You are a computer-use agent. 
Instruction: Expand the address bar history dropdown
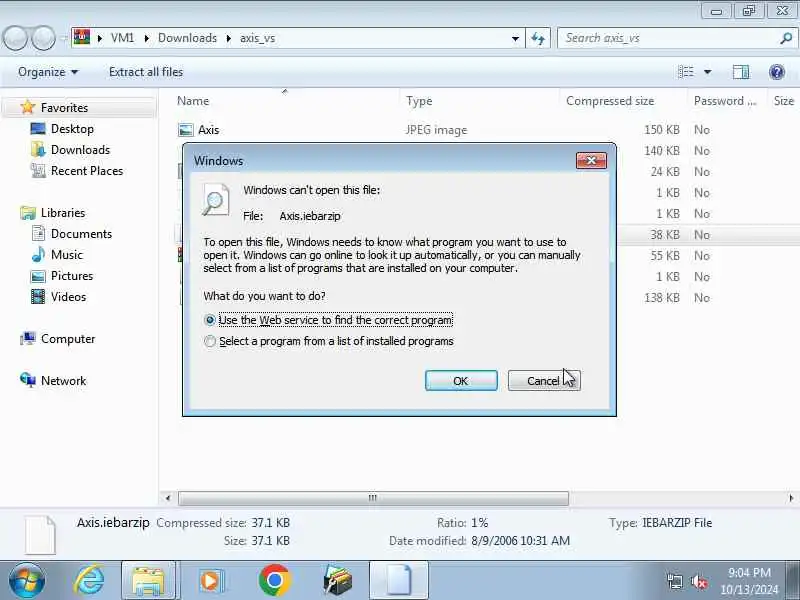pos(515,38)
